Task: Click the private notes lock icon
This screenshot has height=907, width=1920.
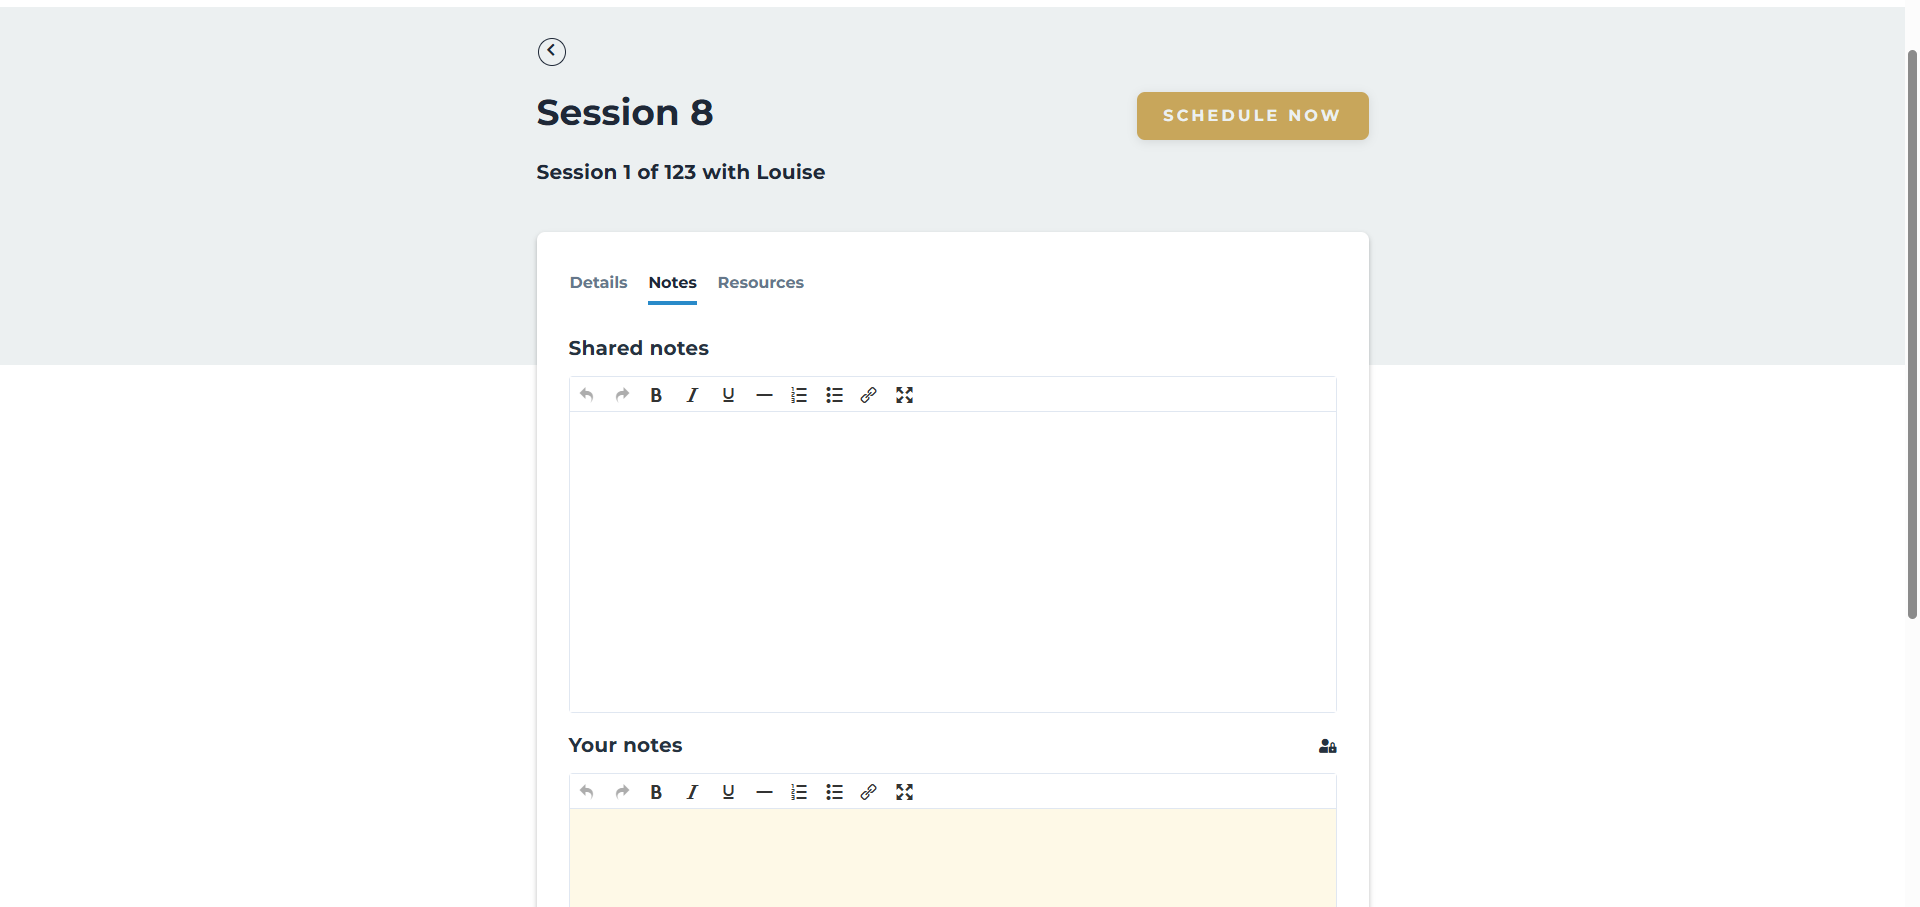Action: pos(1327,746)
